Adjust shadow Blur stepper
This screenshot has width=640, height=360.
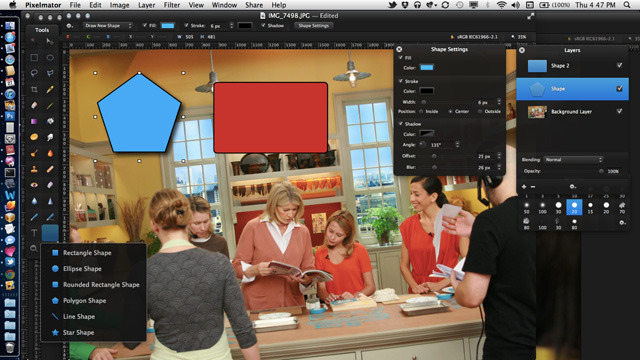(499, 167)
